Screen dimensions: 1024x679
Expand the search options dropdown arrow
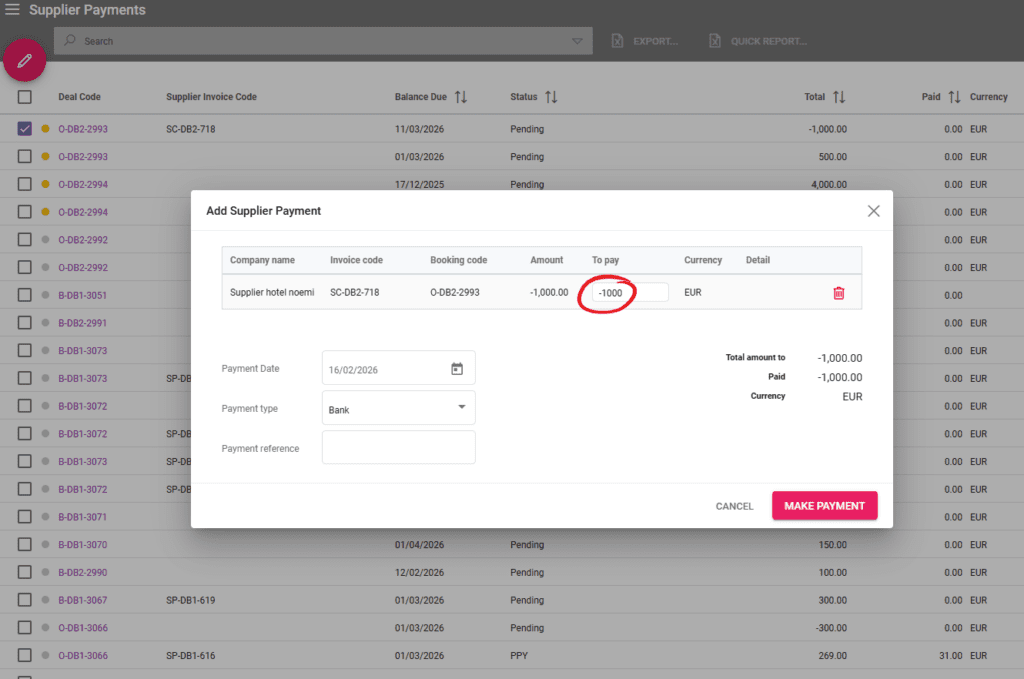click(x=577, y=40)
